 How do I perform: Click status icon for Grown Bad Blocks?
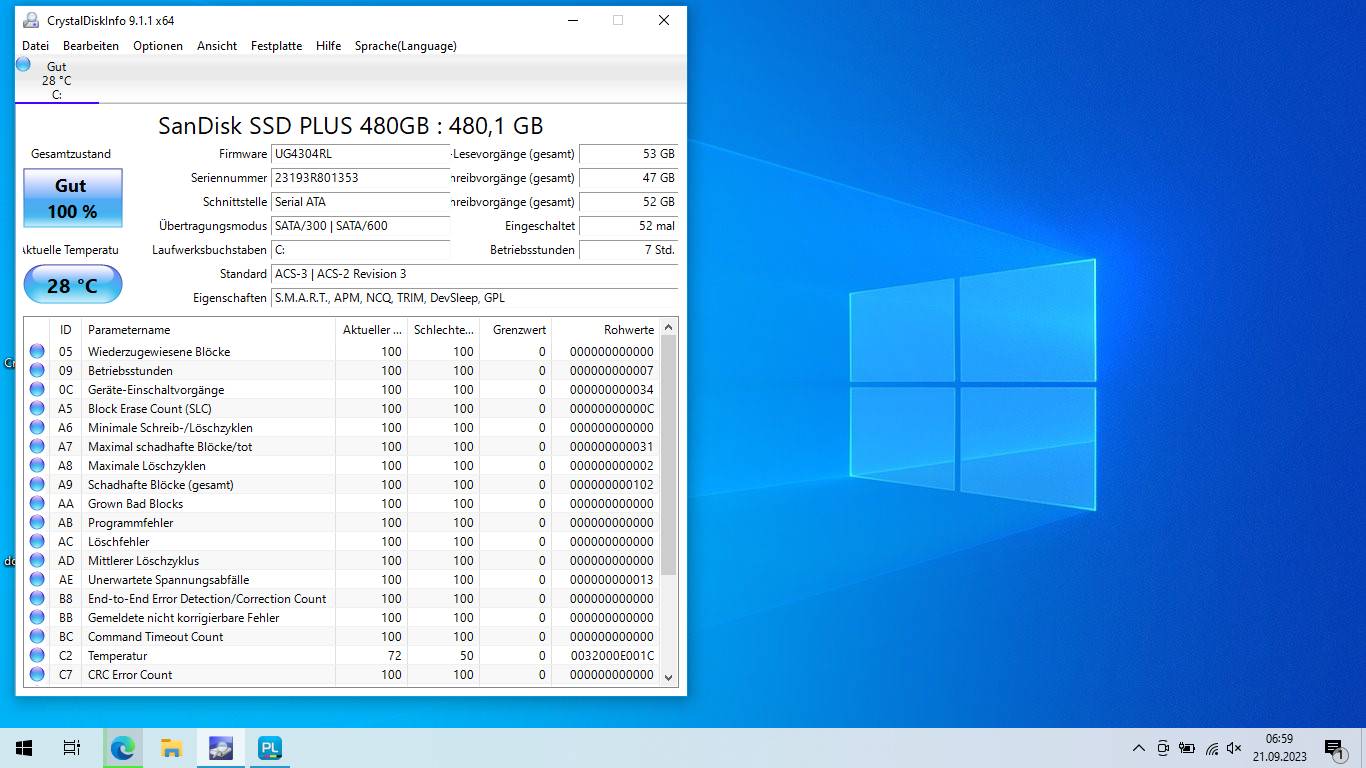(37, 503)
